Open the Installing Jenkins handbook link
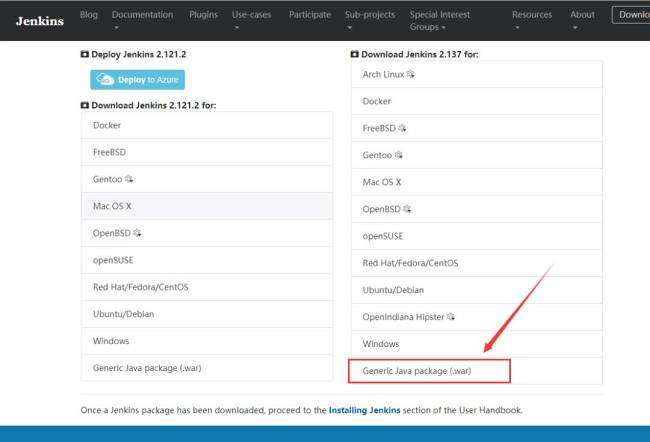The height and width of the screenshot is (442, 650). click(364, 410)
